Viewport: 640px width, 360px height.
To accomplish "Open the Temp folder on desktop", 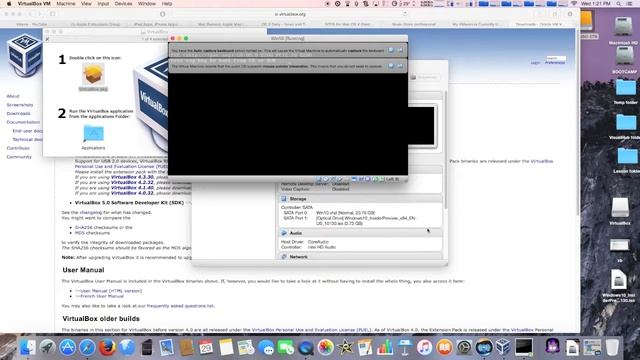I will tap(625, 89).
